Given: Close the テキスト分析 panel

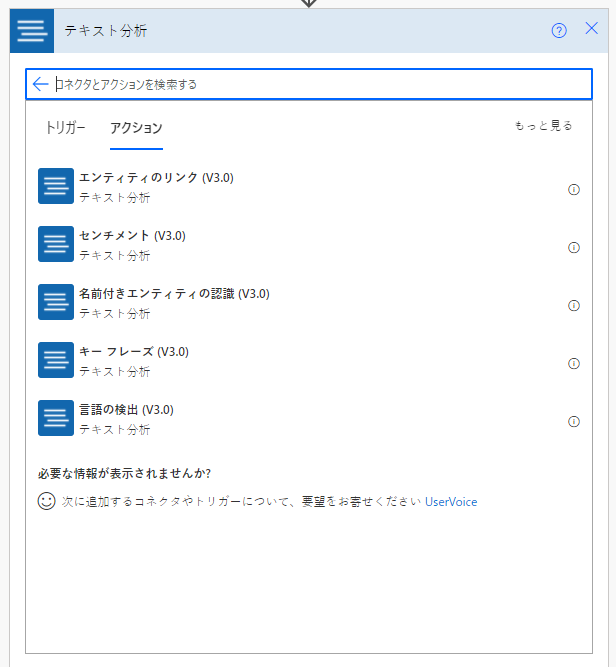Looking at the screenshot, I should click(591, 29).
